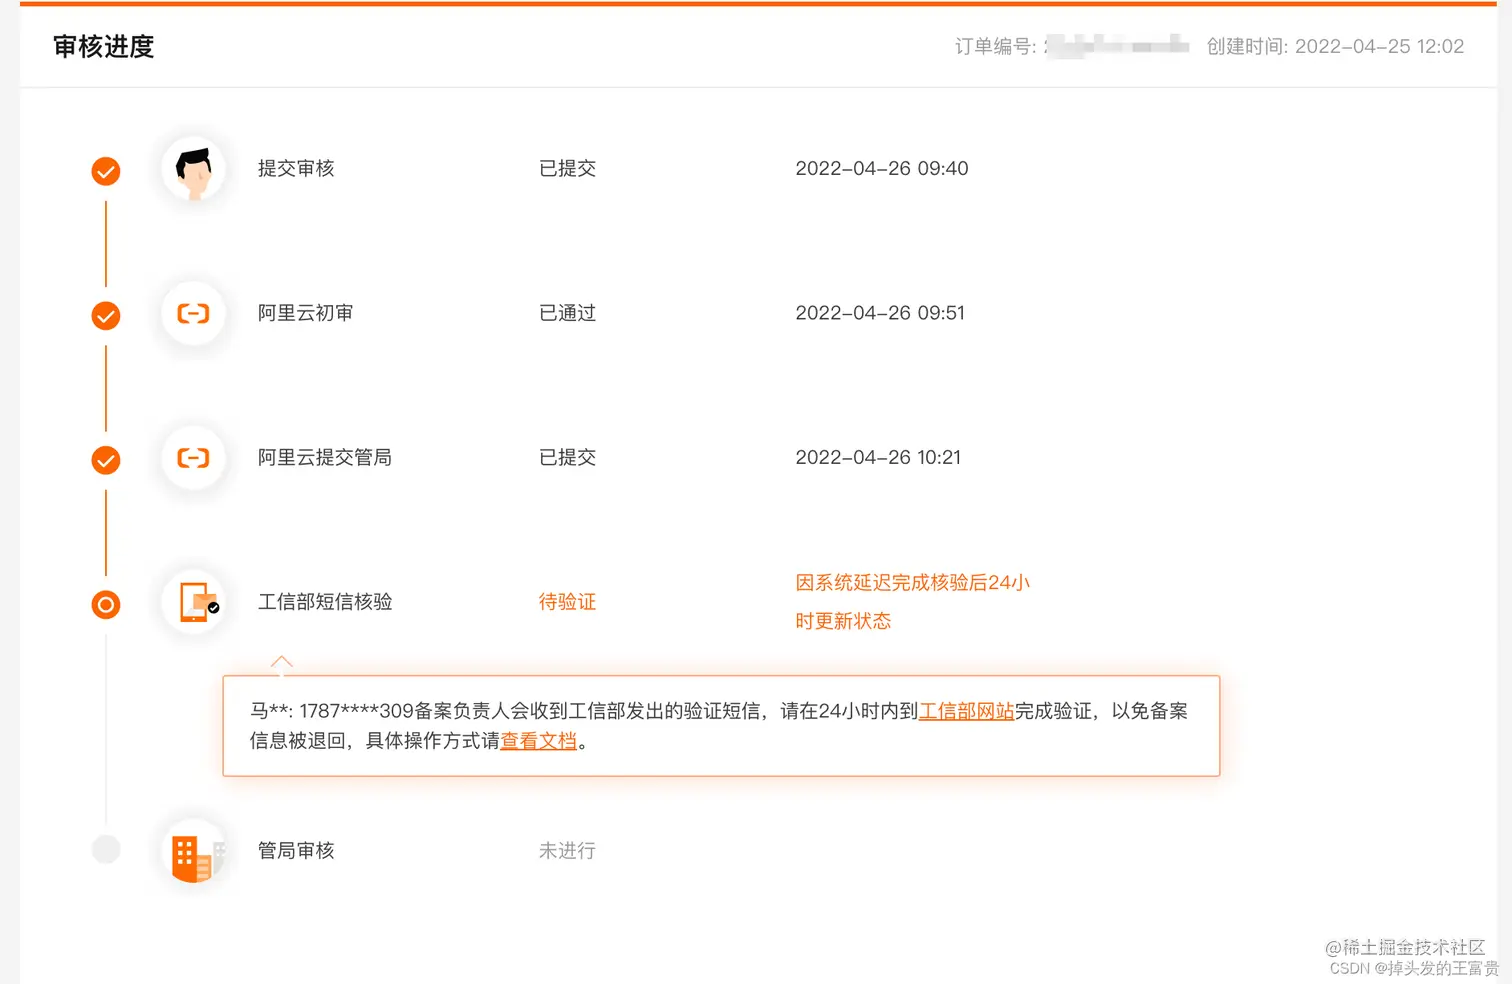The image size is (1512, 984).
Task: Select the phone verification icon for 工信部短信核验
Action: [193, 602]
